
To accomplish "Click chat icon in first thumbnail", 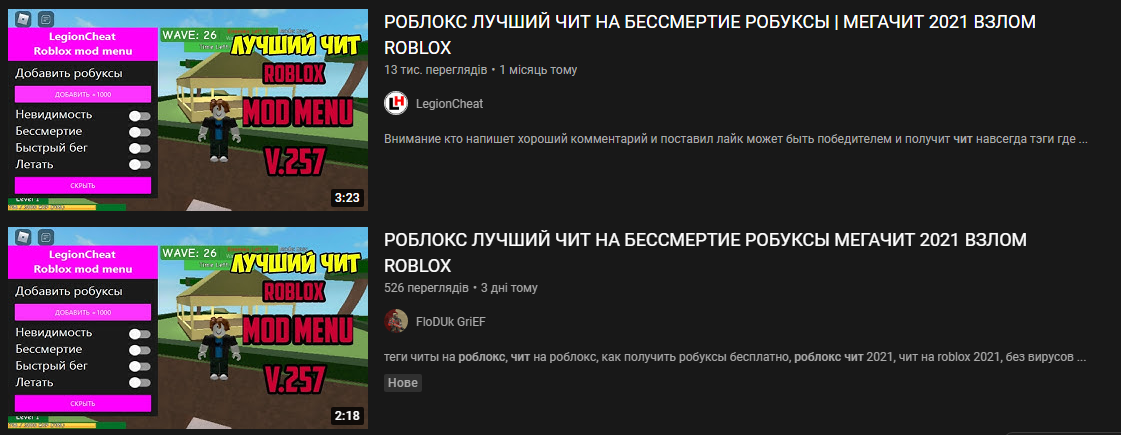I will pyautogui.click(x=46, y=18).
